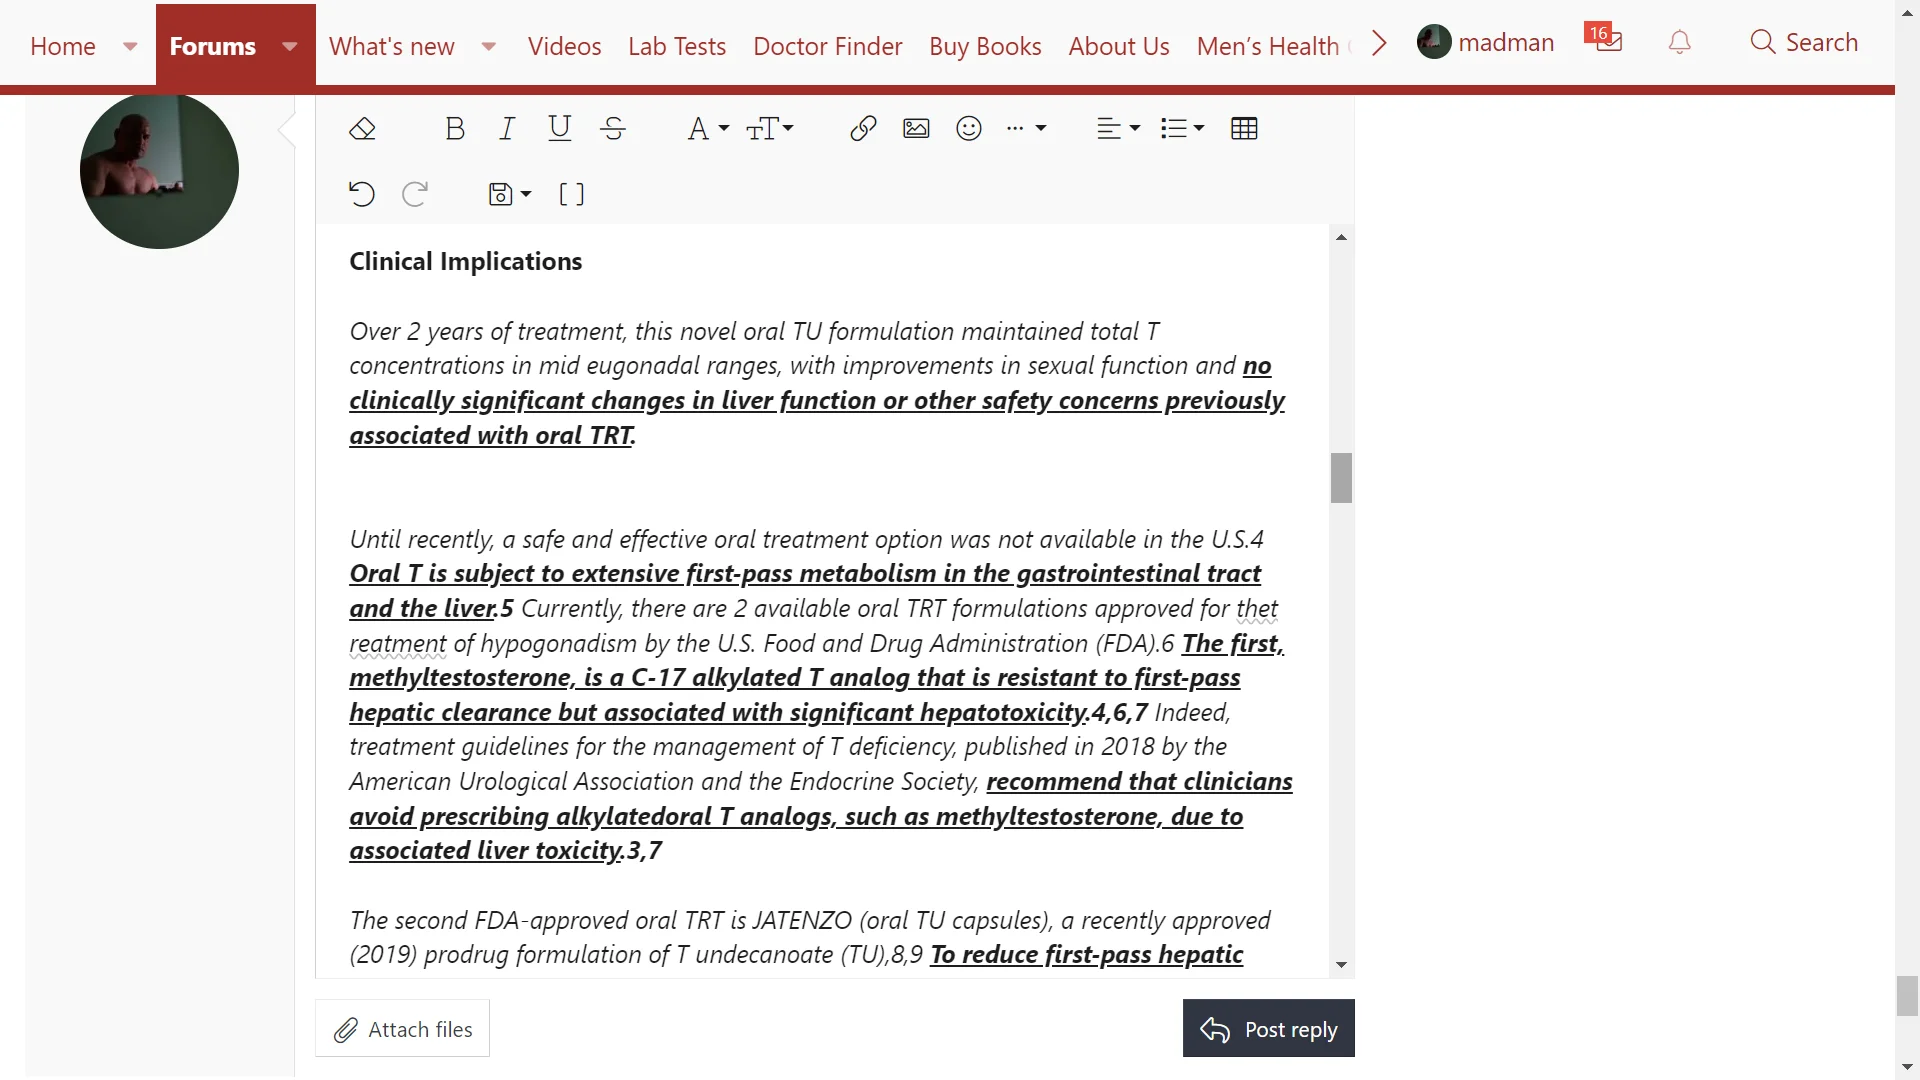
Task: Open the Buy Books link
Action: point(985,46)
